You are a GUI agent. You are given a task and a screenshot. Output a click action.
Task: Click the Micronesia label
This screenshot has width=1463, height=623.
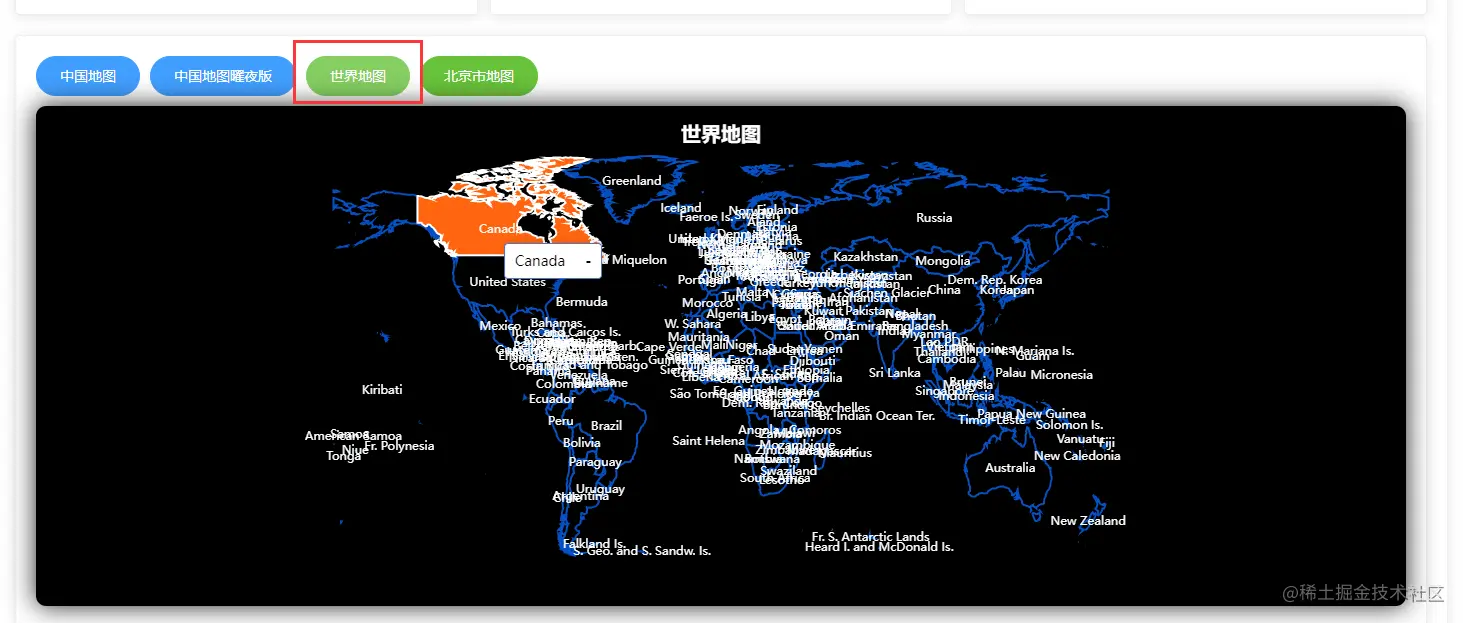tap(1061, 375)
